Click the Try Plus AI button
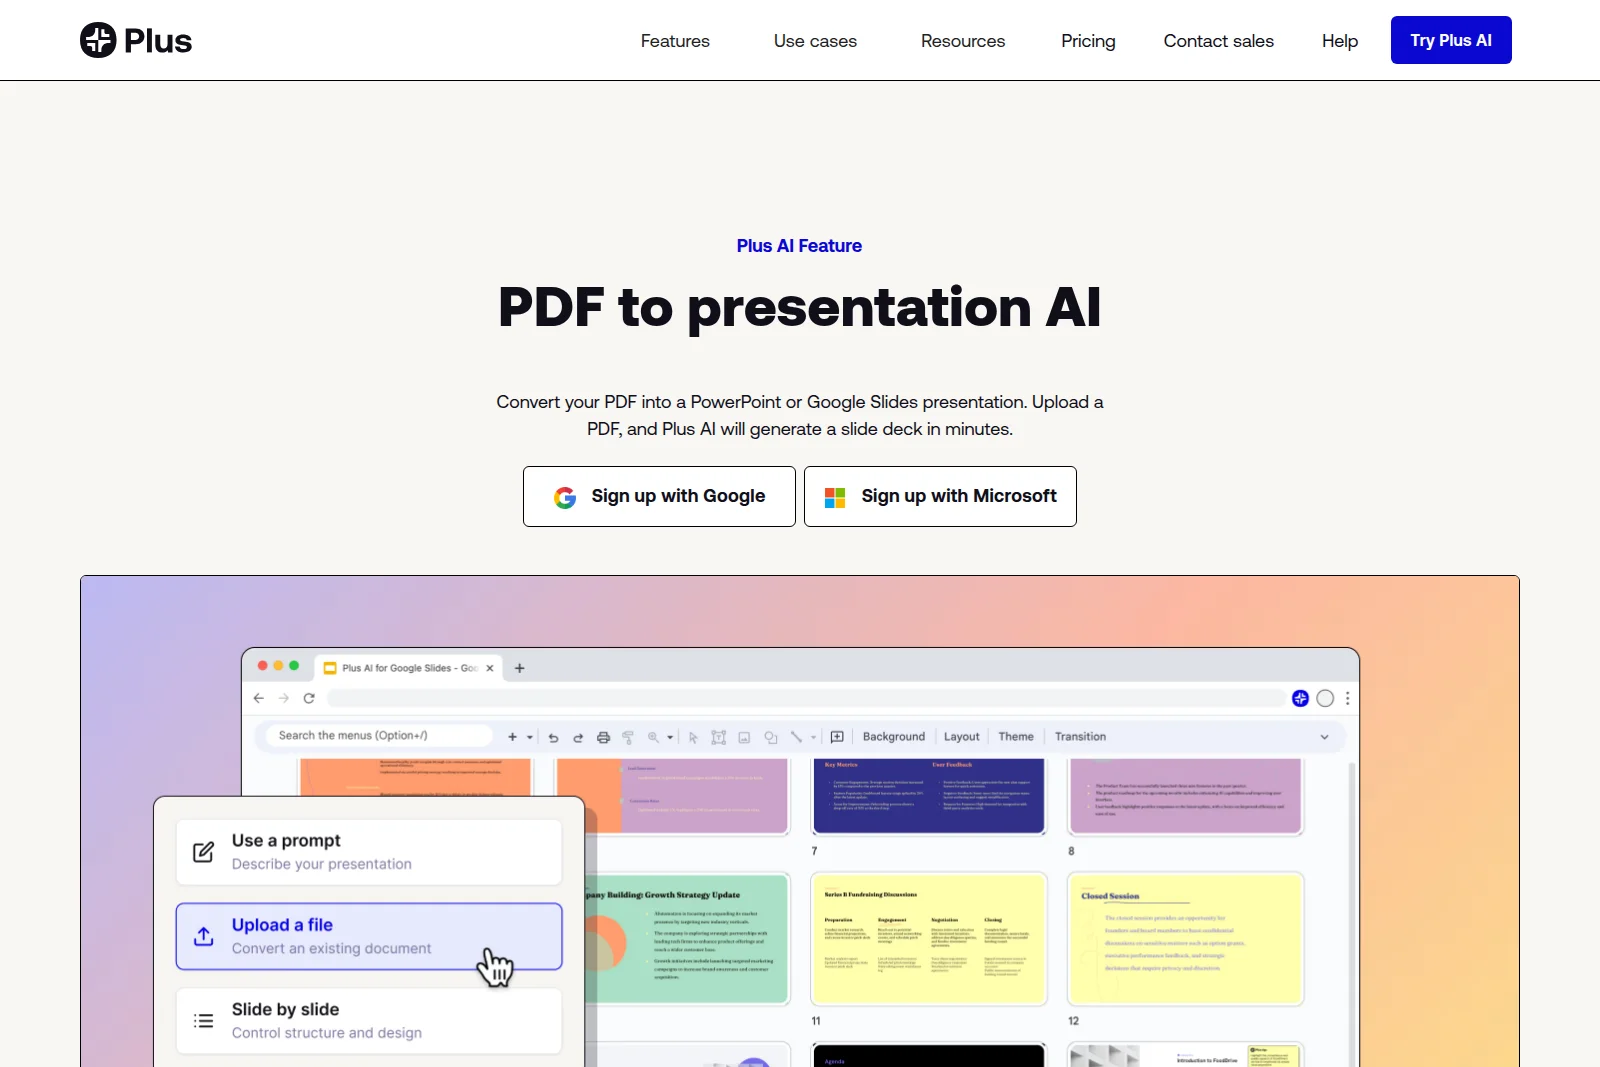Viewport: 1600px width, 1067px height. pyautogui.click(x=1450, y=40)
